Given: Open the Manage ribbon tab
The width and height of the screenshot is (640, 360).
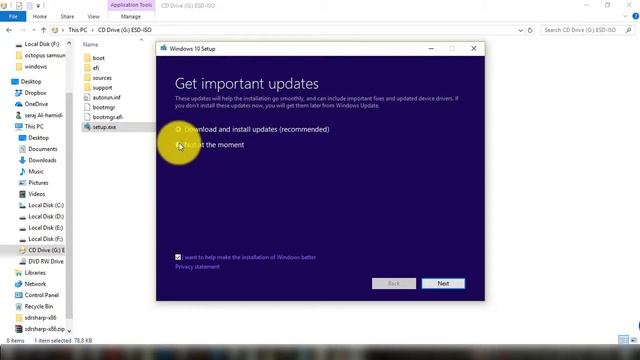Looking at the screenshot, I should pyautogui.click(x=131, y=16).
